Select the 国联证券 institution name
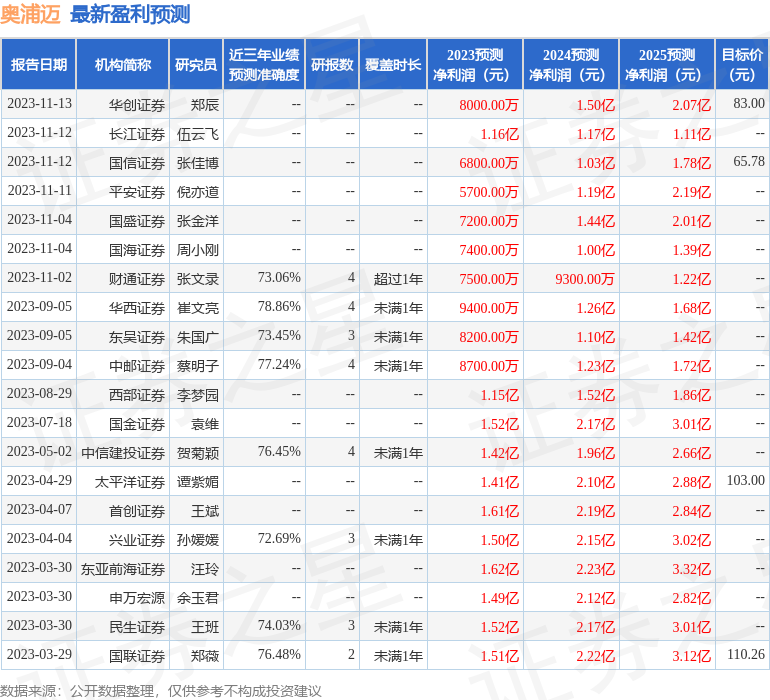 click(x=137, y=656)
